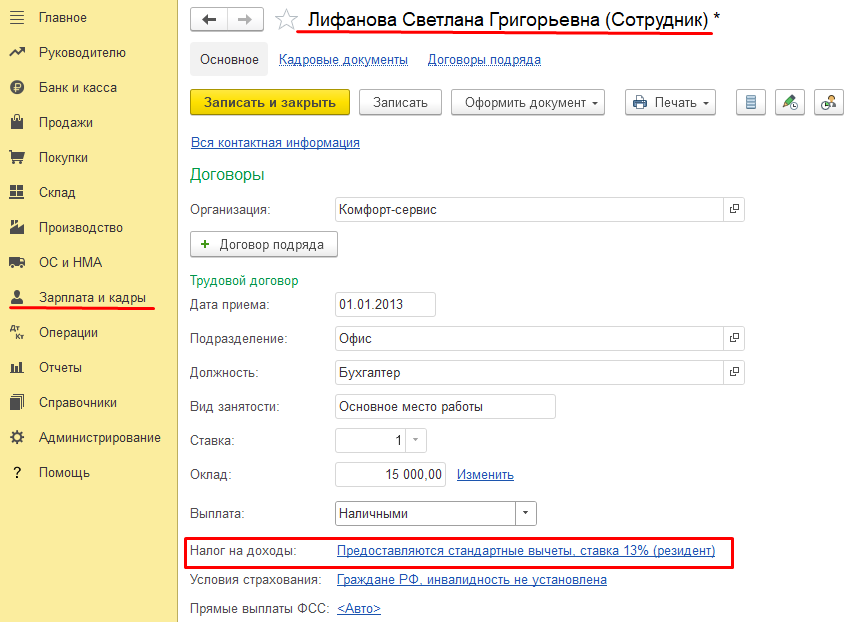Go to Банк и касса section
Screen dimensions: 860x622
[77, 88]
